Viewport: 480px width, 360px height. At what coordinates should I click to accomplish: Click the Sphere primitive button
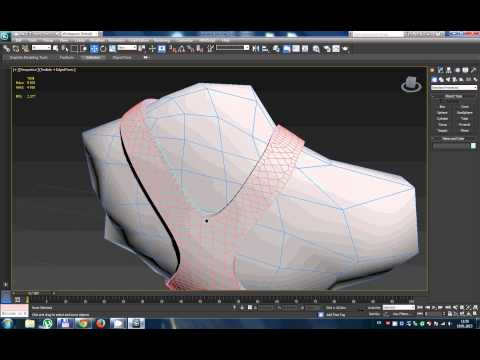(442, 113)
